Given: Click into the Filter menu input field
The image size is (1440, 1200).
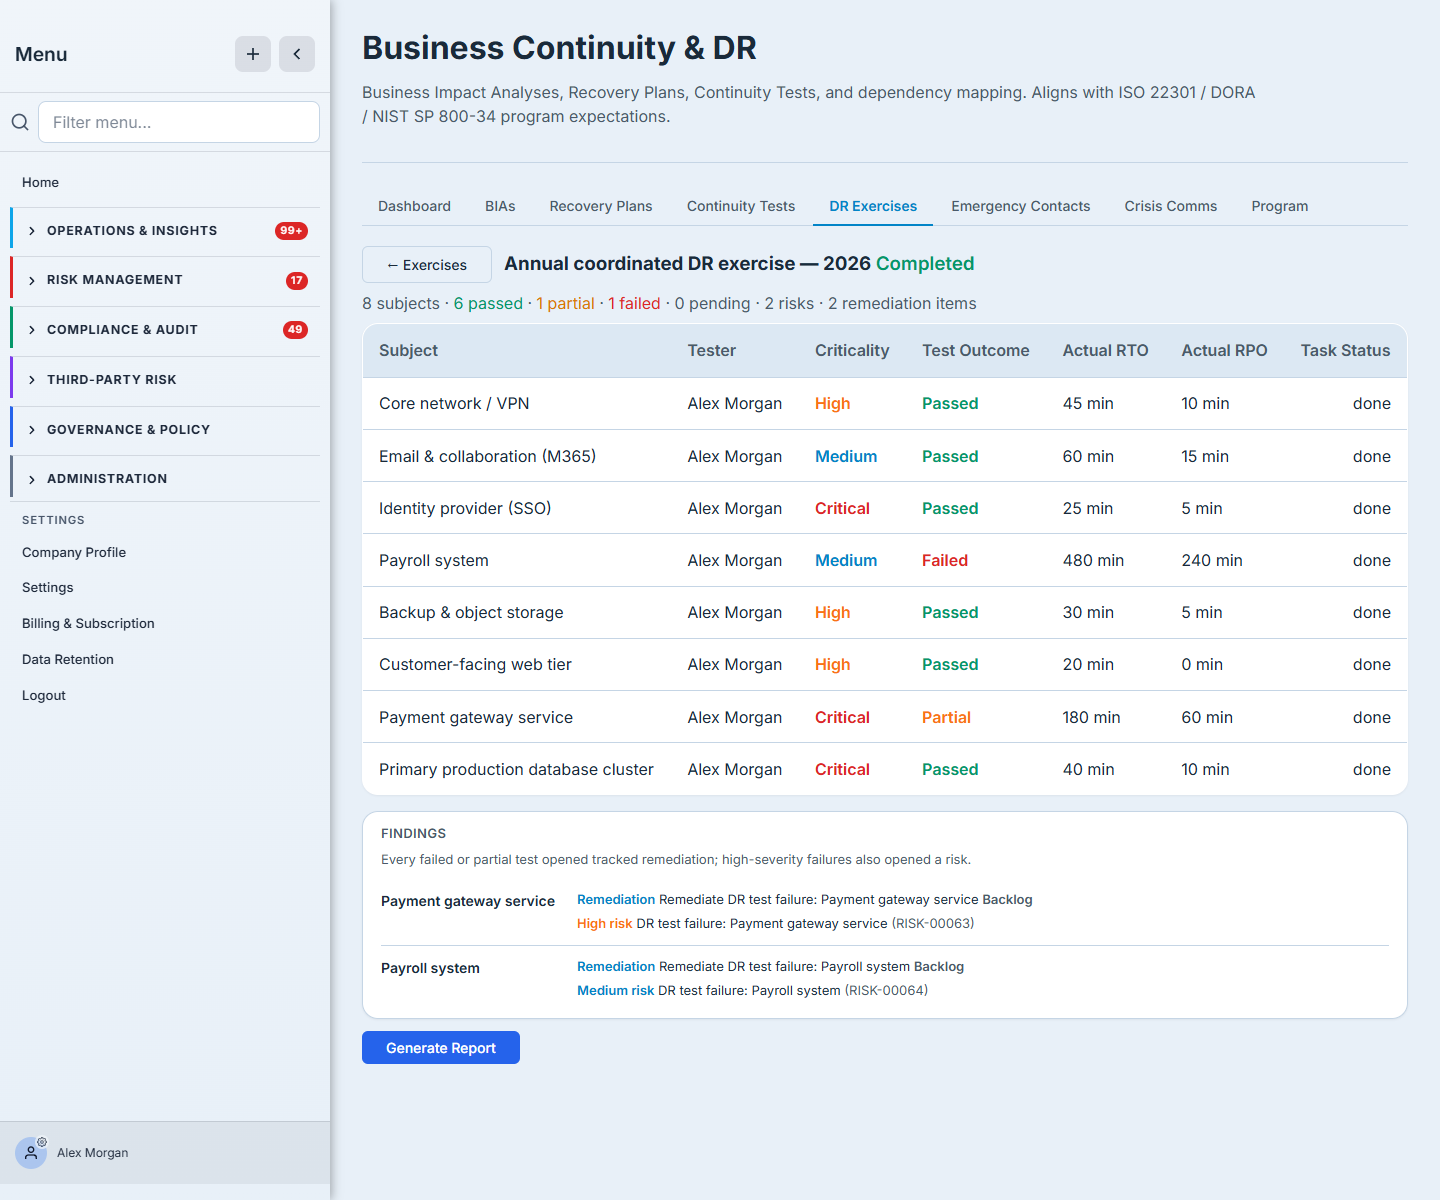Looking at the screenshot, I should (179, 122).
